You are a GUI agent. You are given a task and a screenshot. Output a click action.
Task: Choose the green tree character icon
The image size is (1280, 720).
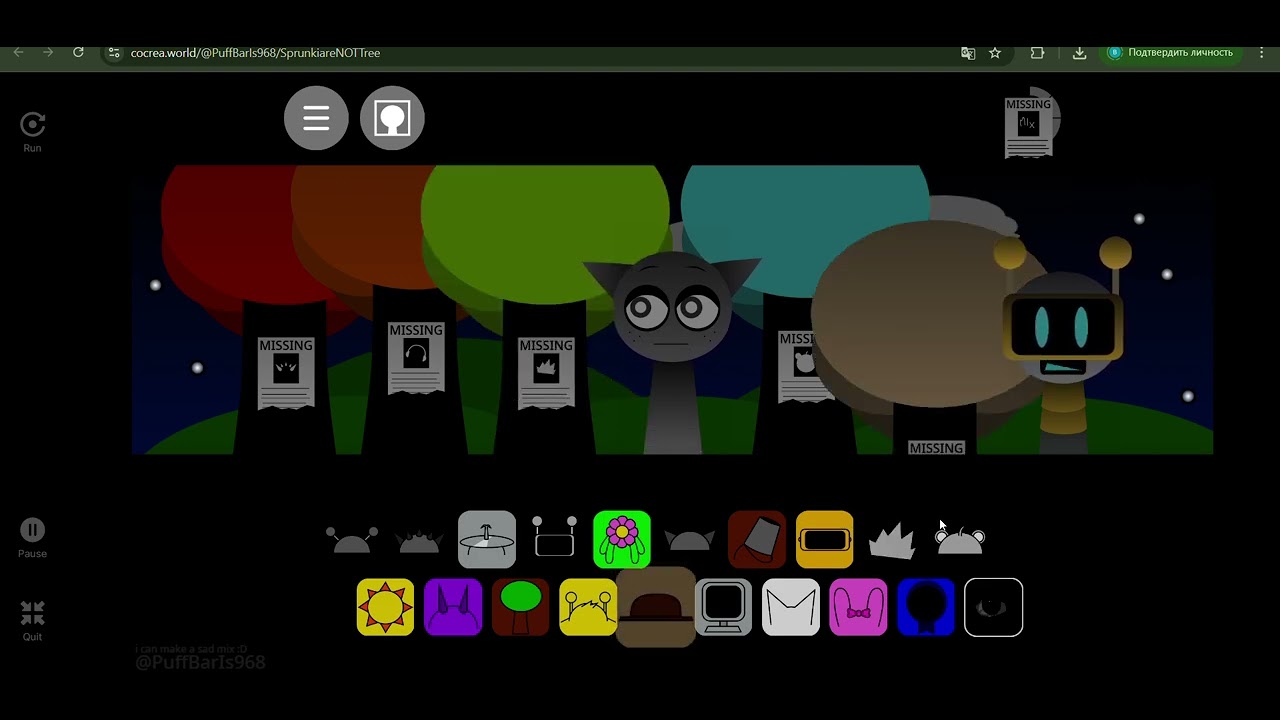520,607
